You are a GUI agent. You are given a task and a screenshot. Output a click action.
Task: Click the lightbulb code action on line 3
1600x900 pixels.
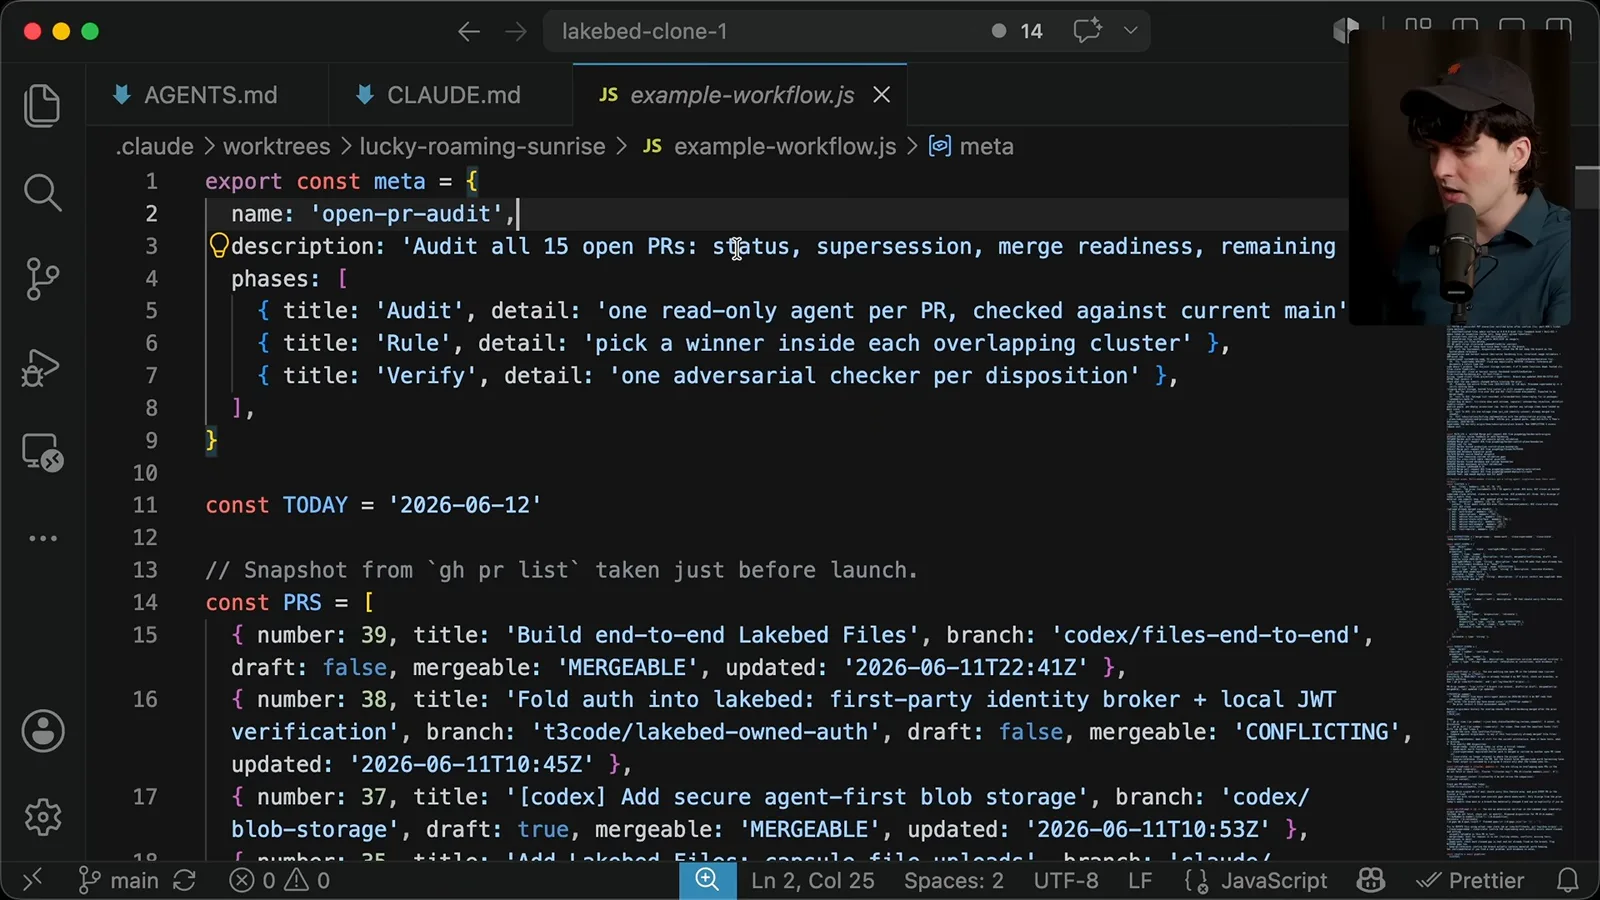tap(219, 245)
